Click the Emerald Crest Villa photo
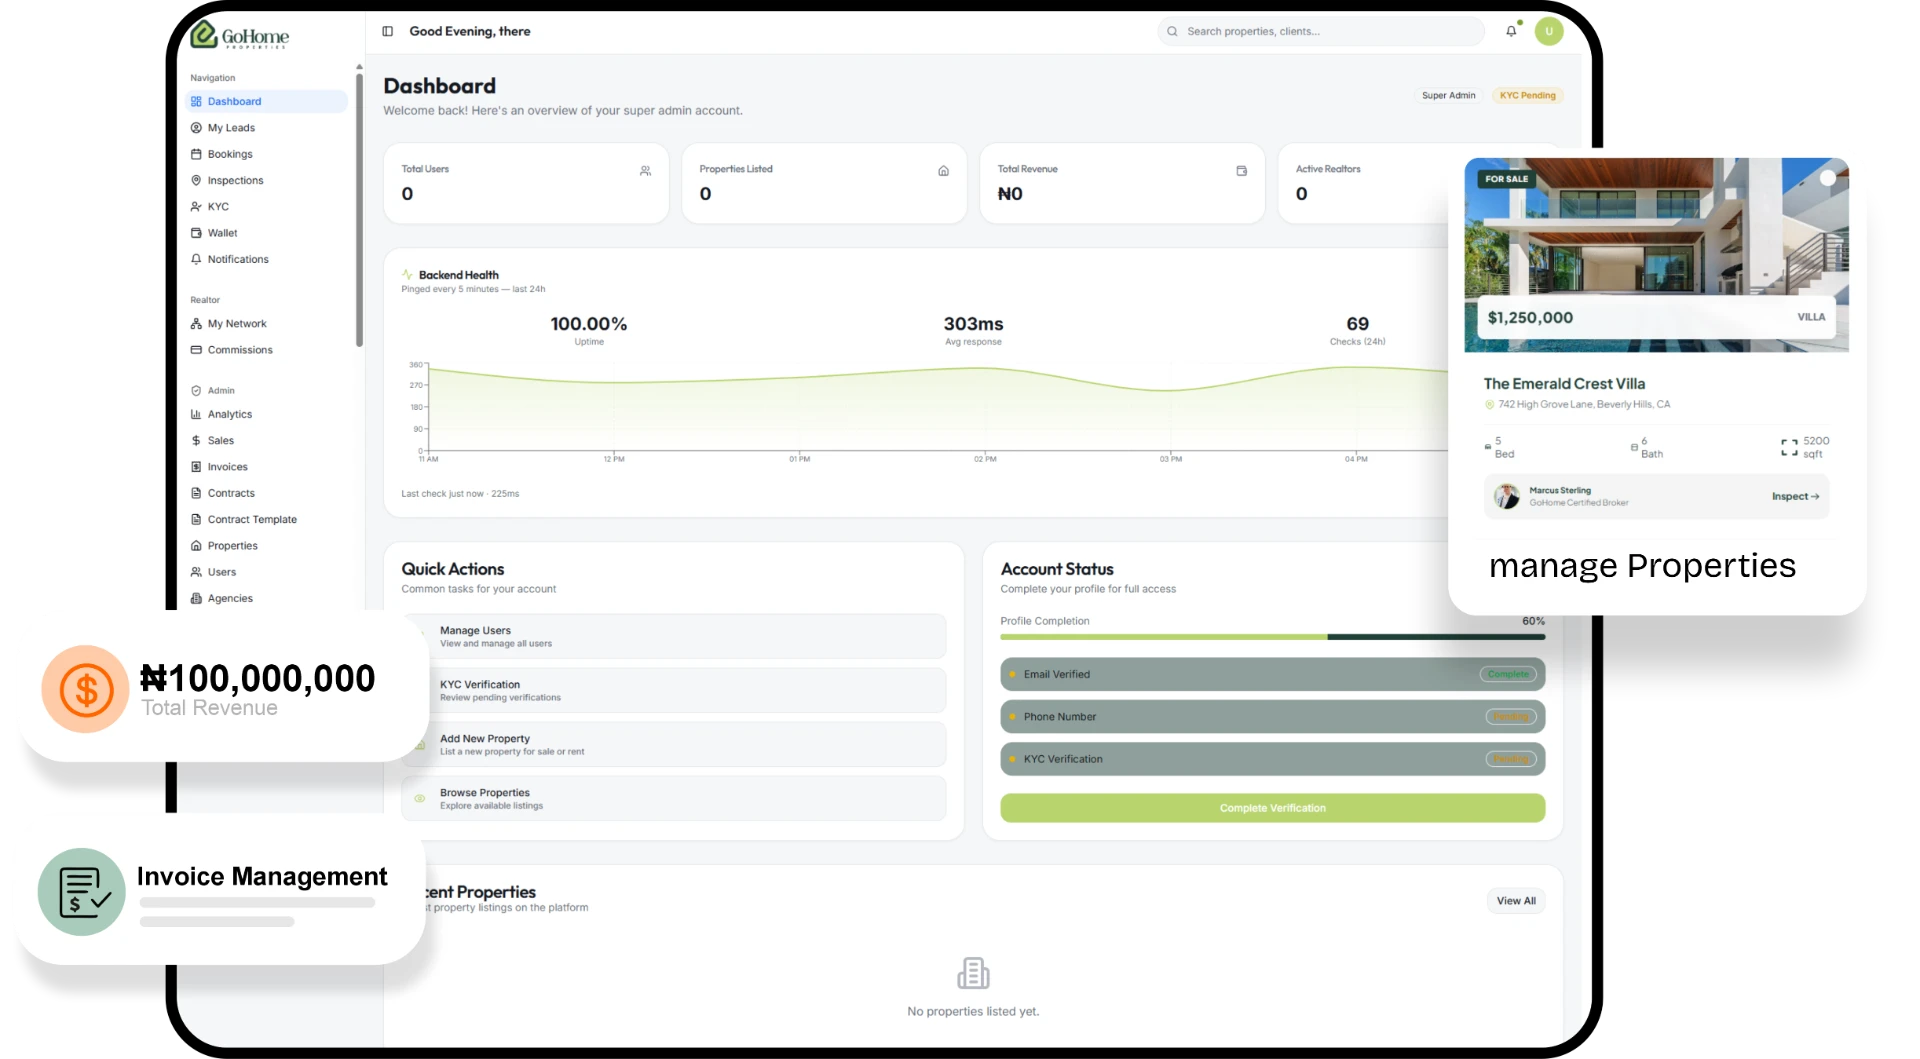Screen dimensions: 1920x1059 [1656, 255]
